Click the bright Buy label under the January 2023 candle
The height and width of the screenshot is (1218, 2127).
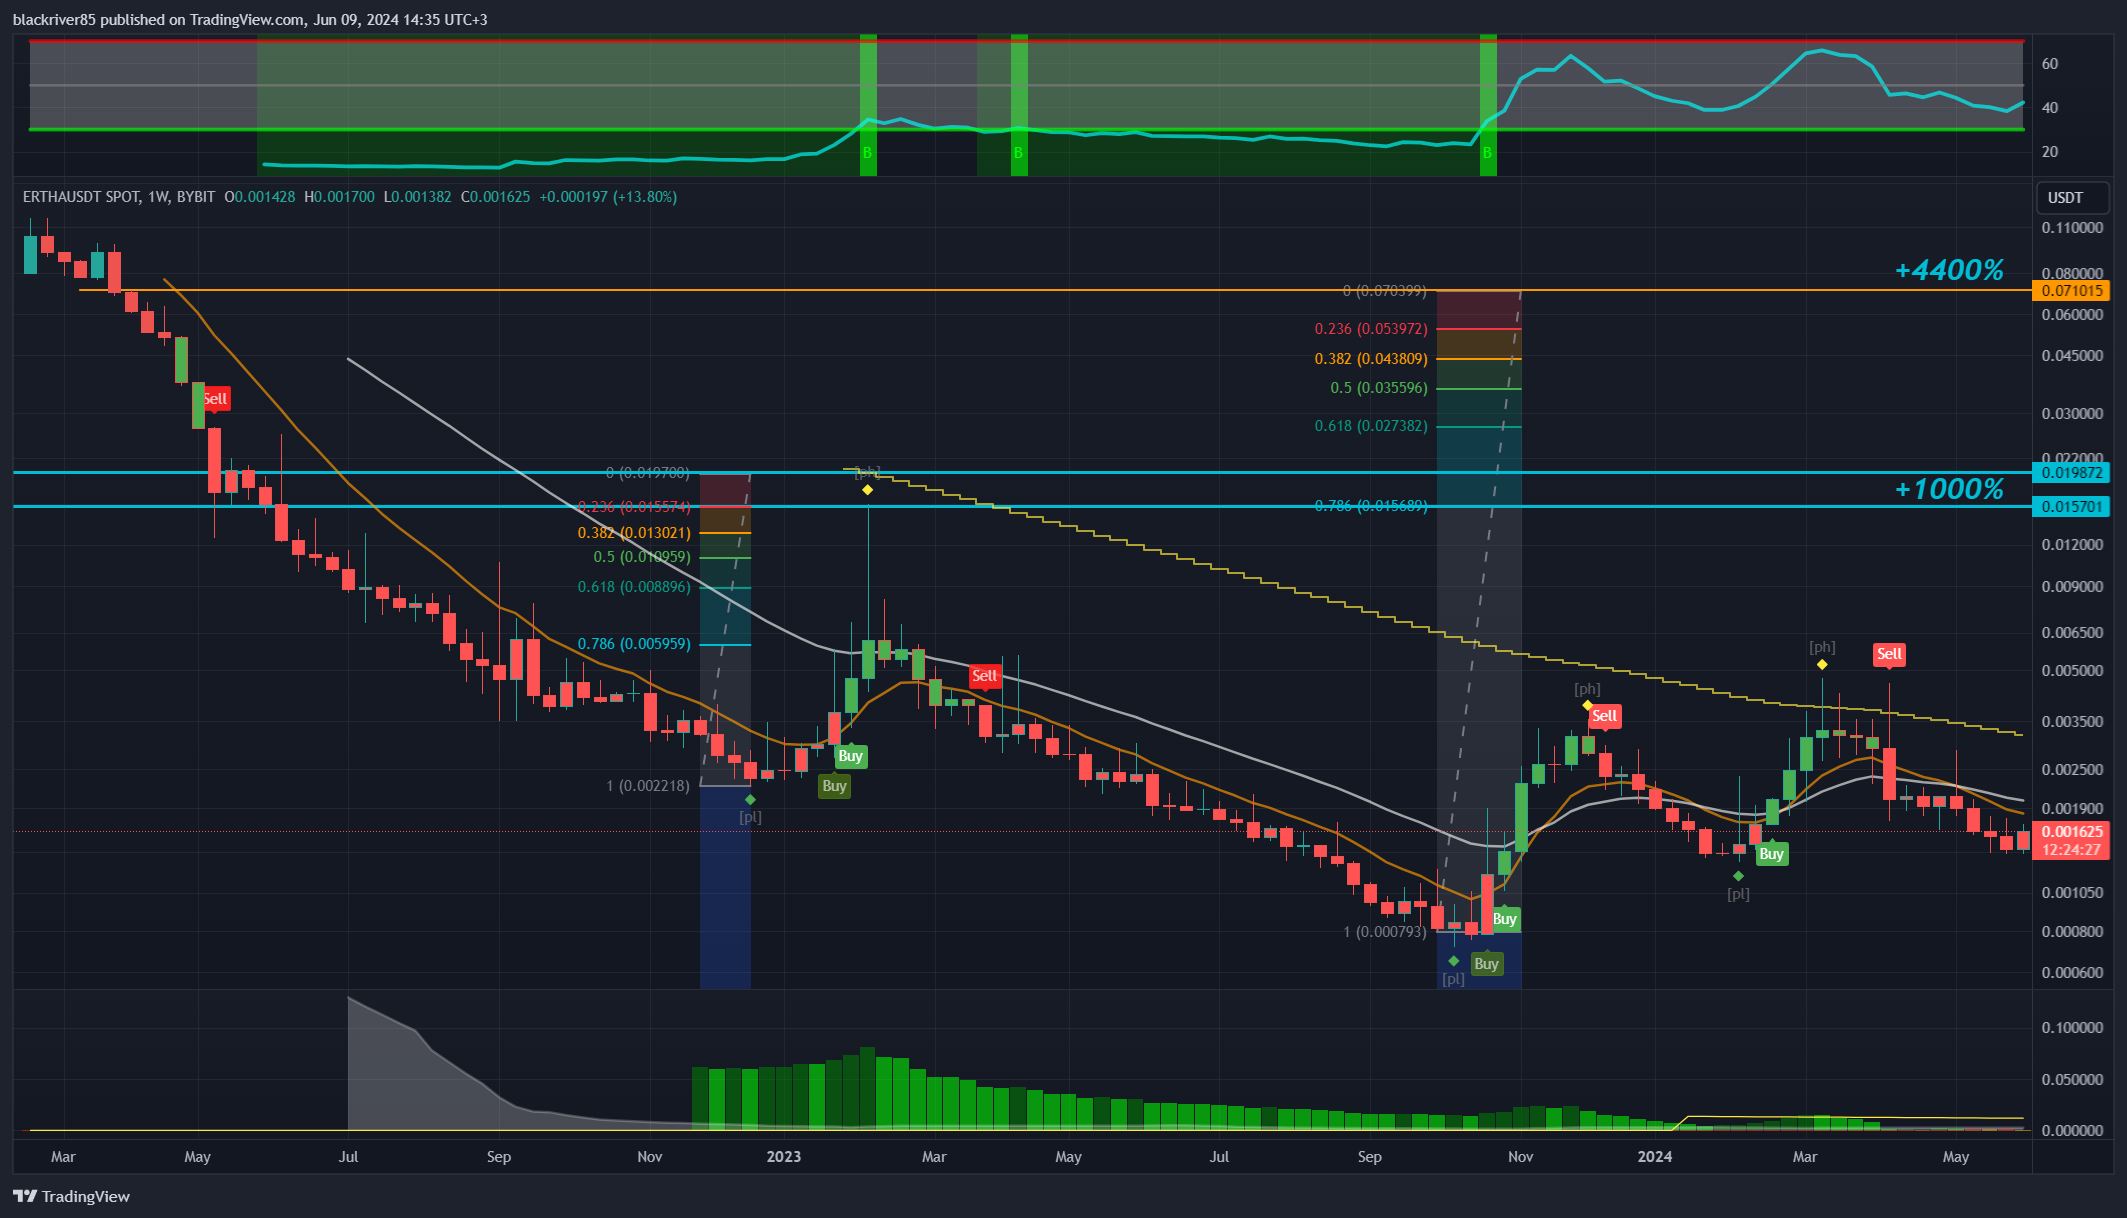coord(851,756)
